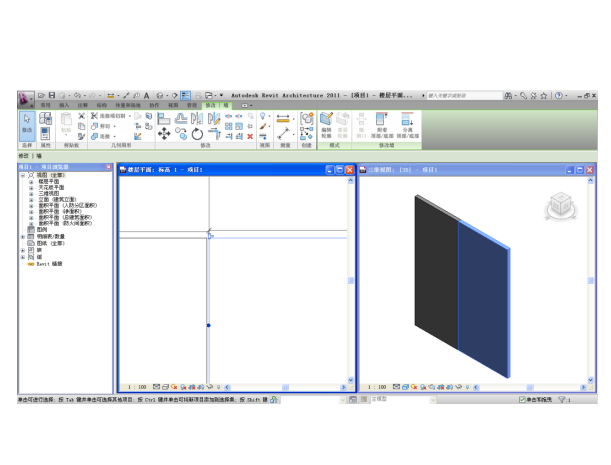This screenshot has width=611, height=465.
Task: Expand the 三维视图 tree node
Action: tap(31, 194)
